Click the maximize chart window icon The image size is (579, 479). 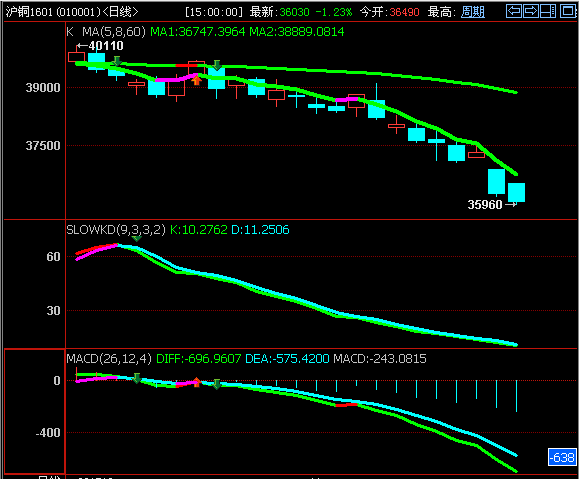tap(568, 11)
